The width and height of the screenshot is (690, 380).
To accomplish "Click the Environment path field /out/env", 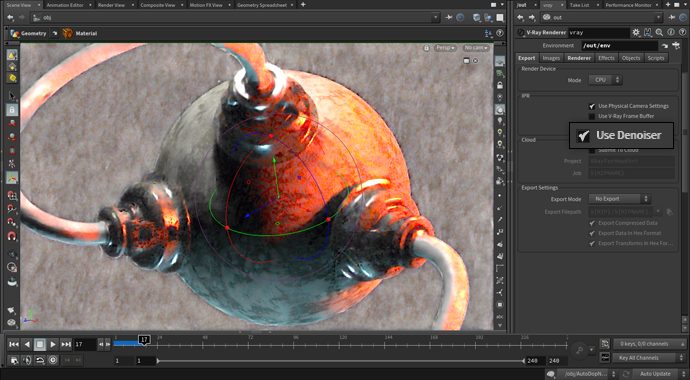I will (619, 46).
